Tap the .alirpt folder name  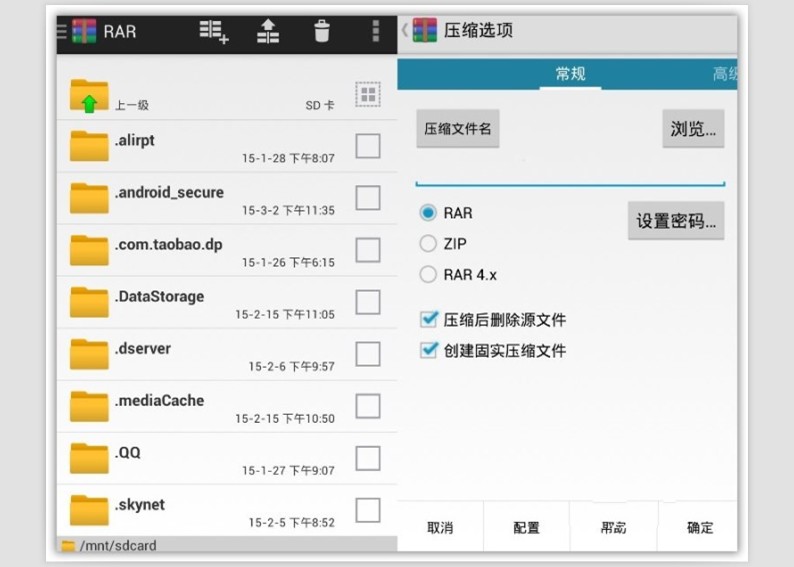(135, 140)
